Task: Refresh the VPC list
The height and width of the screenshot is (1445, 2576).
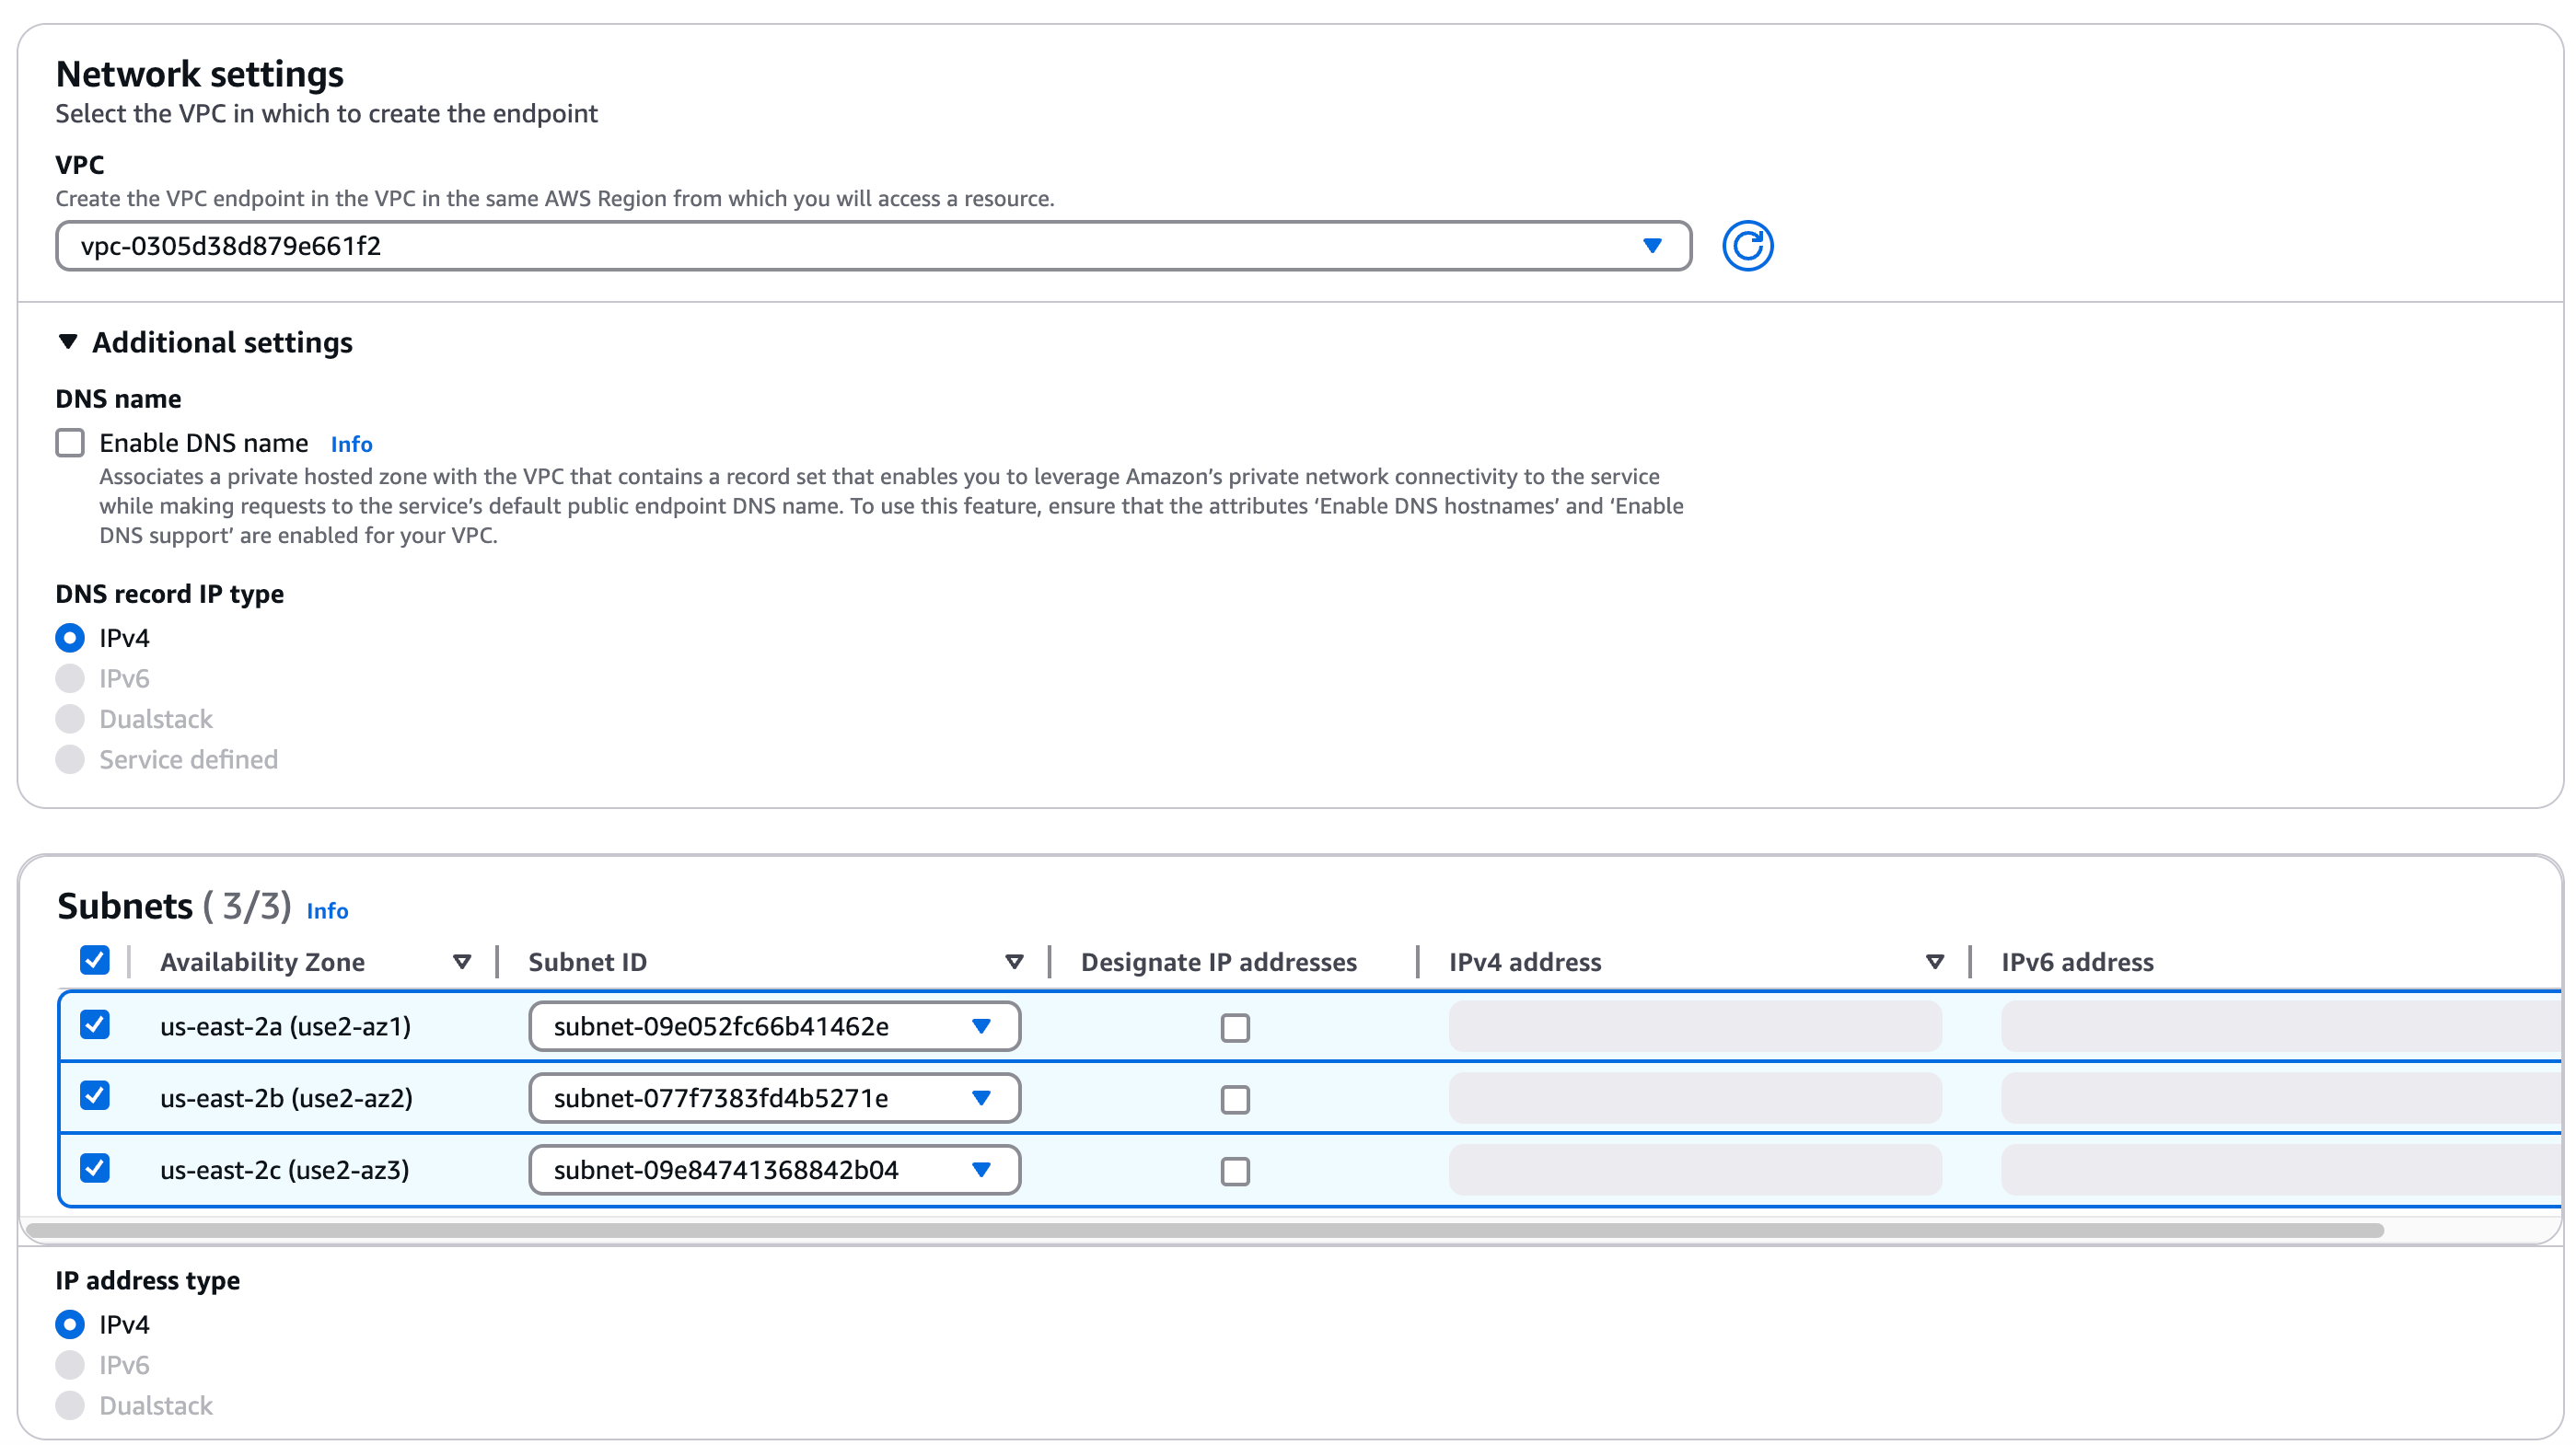Action: click(x=1748, y=245)
